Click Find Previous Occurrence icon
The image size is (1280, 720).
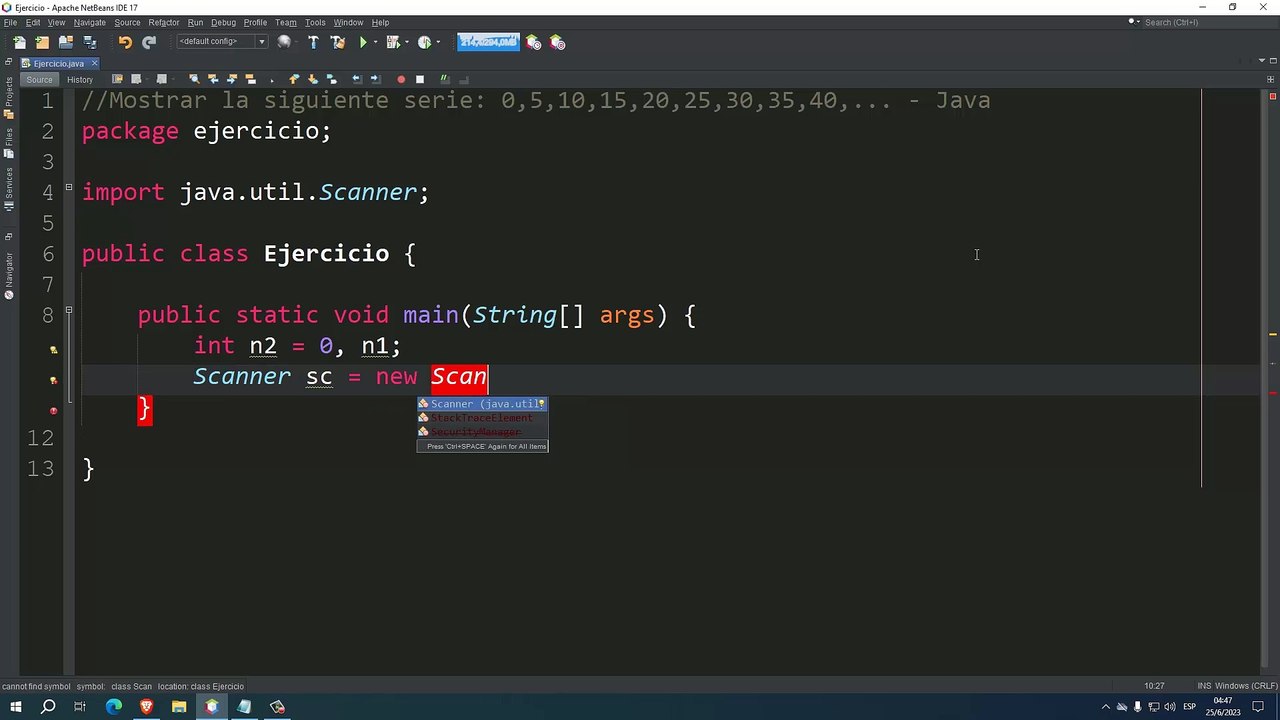click(213, 79)
